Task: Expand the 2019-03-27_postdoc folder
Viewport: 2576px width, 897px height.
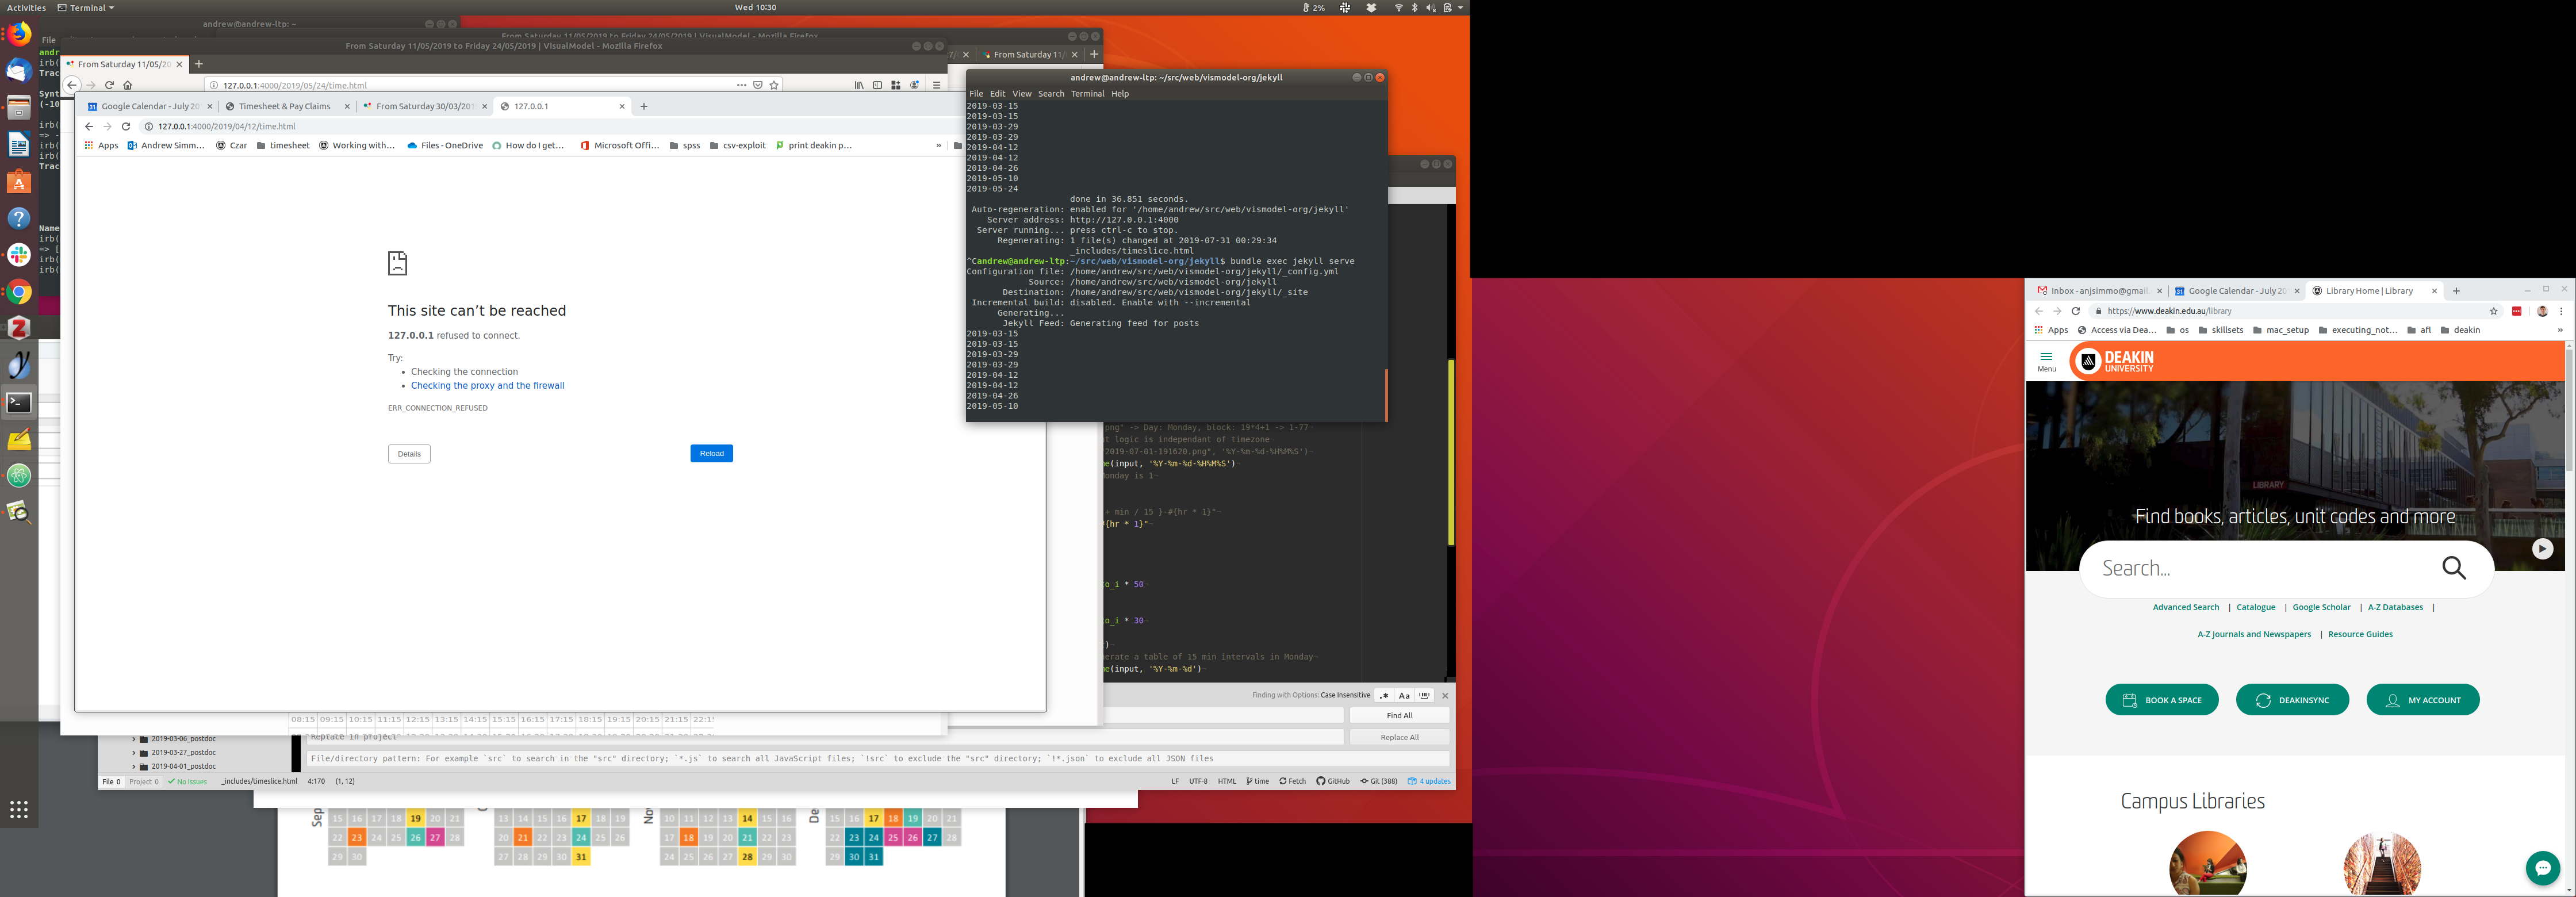Action: tap(134, 753)
